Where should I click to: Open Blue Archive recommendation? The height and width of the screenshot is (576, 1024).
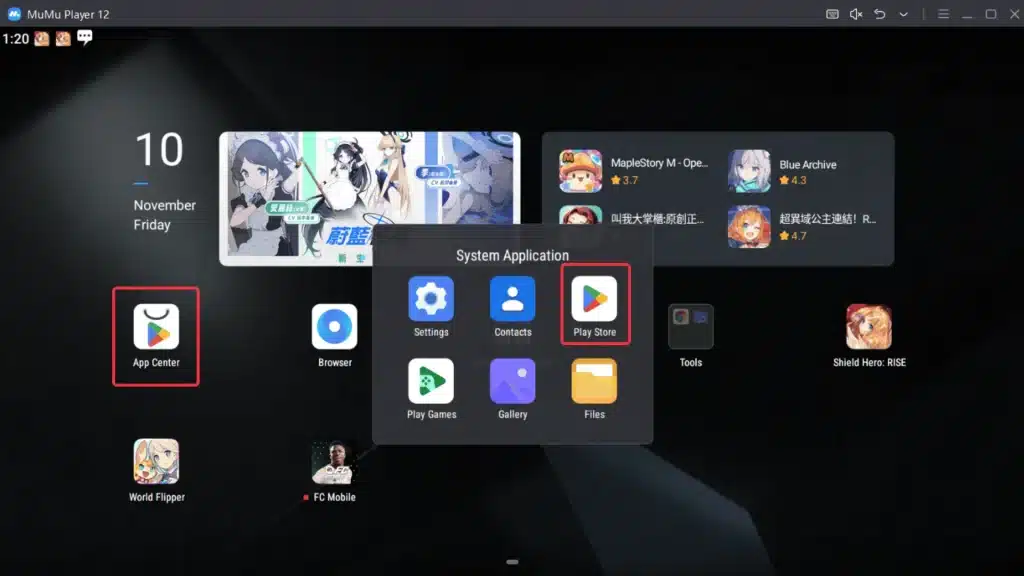pos(784,171)
